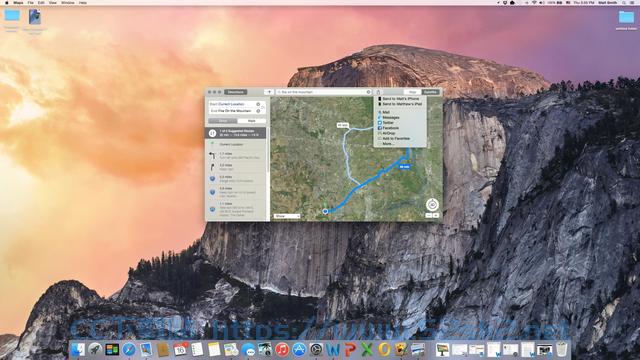Open Calendar from the dock

tap(180, 349)
